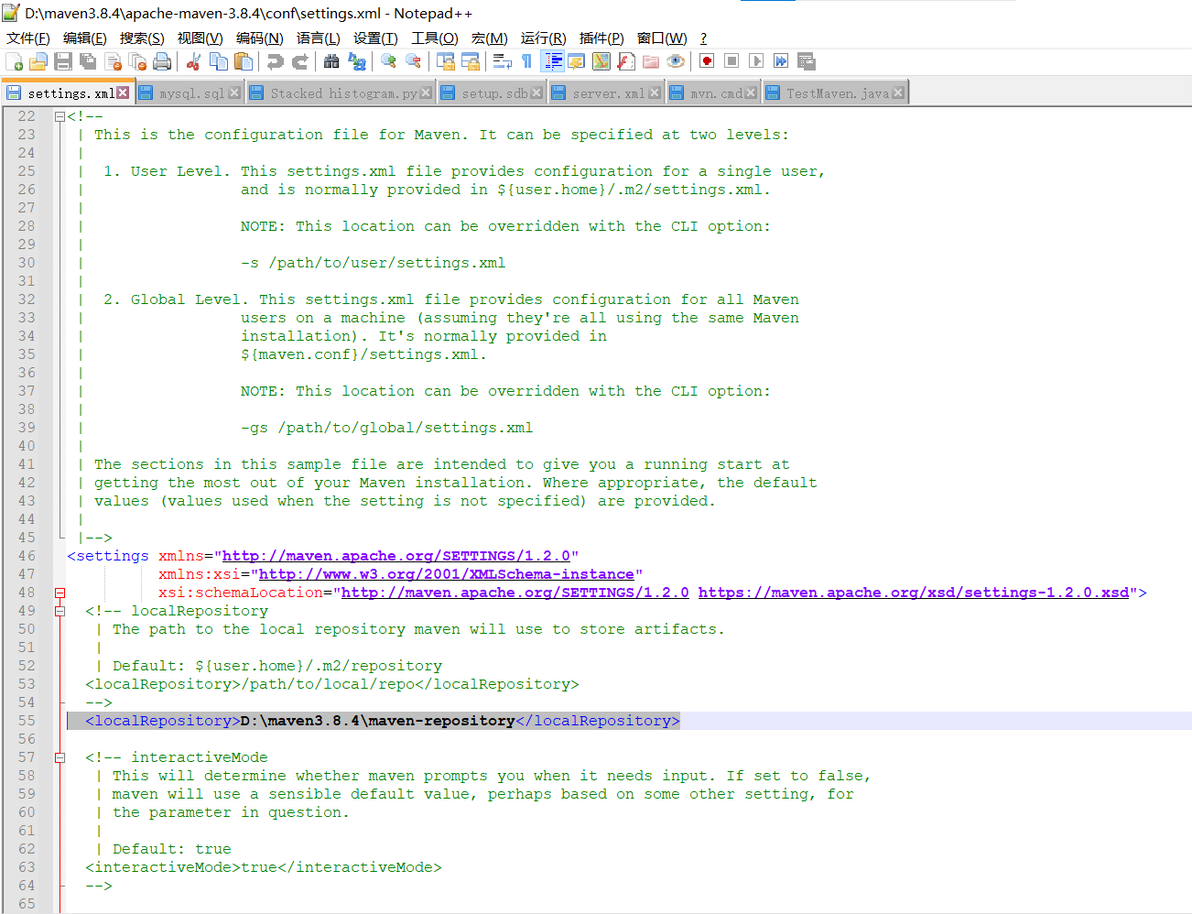The width and height of the screenshot is (1192, 914).
Task: Cut selection with scissors icon
Action: point(193,62)
